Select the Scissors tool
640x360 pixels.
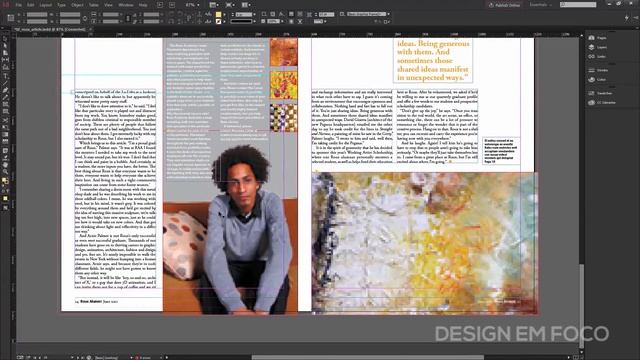click(x=5, y=120)
